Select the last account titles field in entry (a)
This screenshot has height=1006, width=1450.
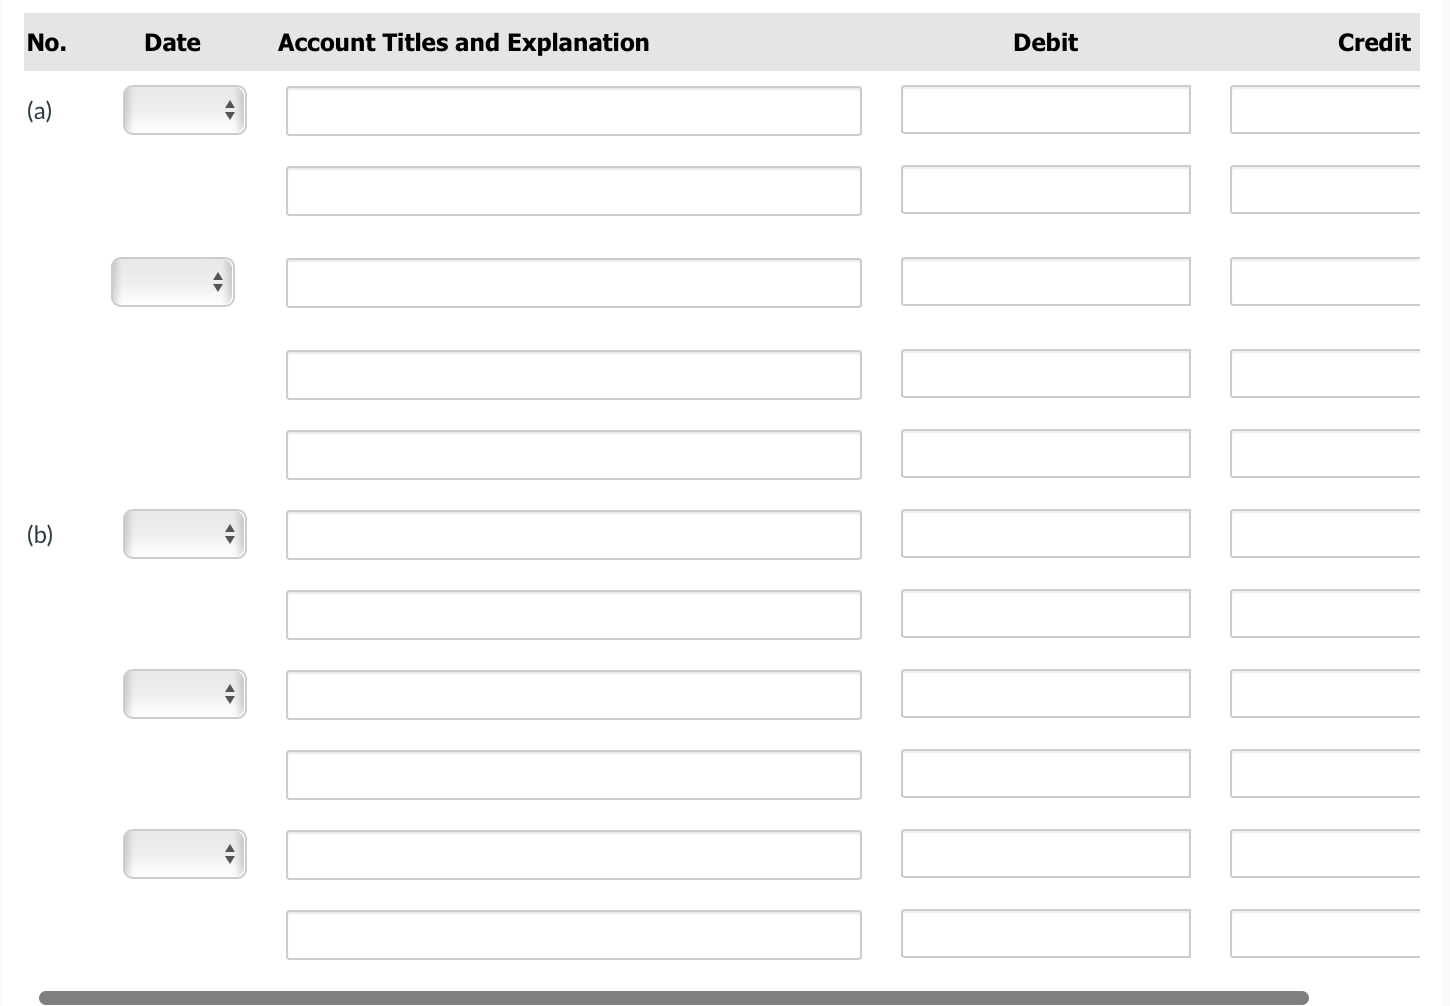[573, 454]
